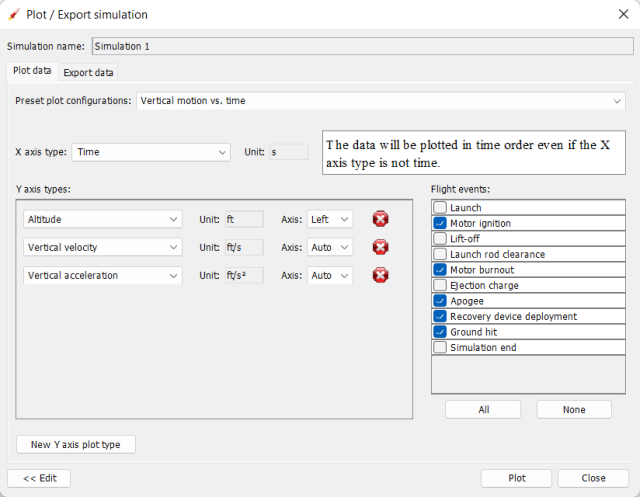Image resolution: width=640 pixels, height=497 pixels.
Task: Remove the Vertical acceleration row
Action: [380, 275]
